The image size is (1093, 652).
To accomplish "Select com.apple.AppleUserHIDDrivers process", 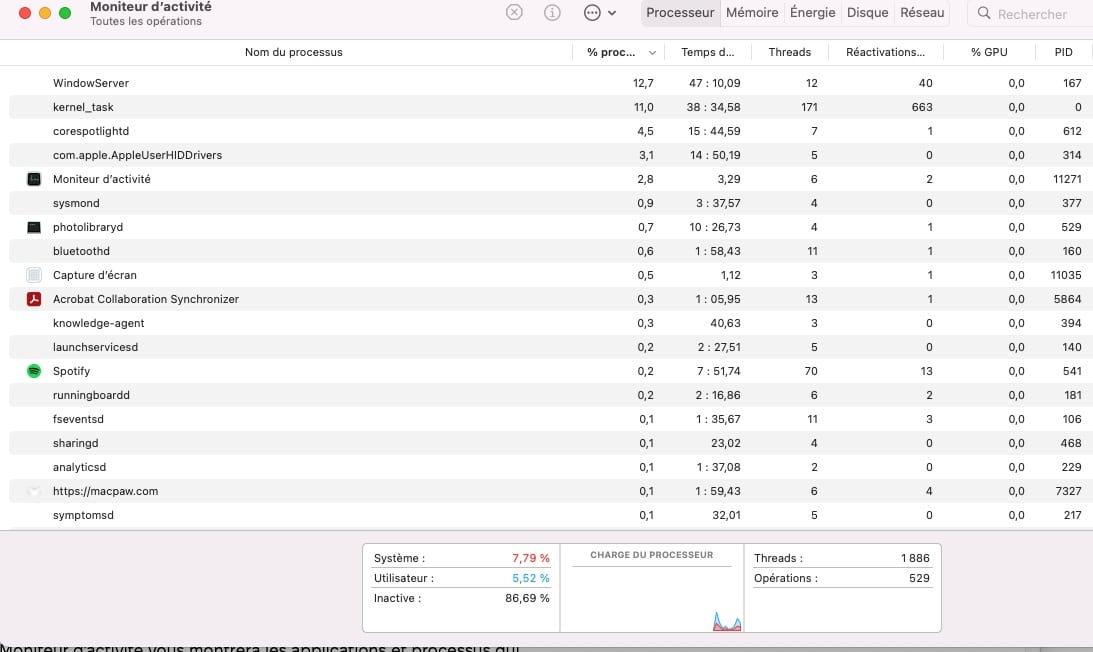I will [x=137, y=156].
